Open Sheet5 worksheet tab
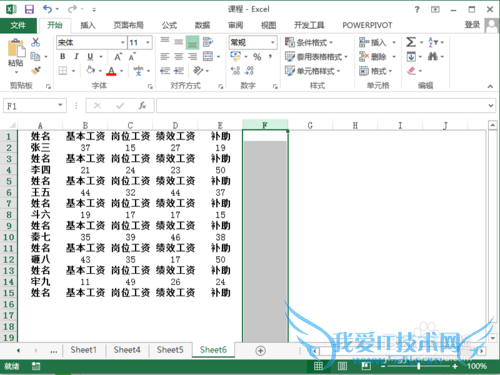This screenshot has height=375, width=500. coord(170,350)
